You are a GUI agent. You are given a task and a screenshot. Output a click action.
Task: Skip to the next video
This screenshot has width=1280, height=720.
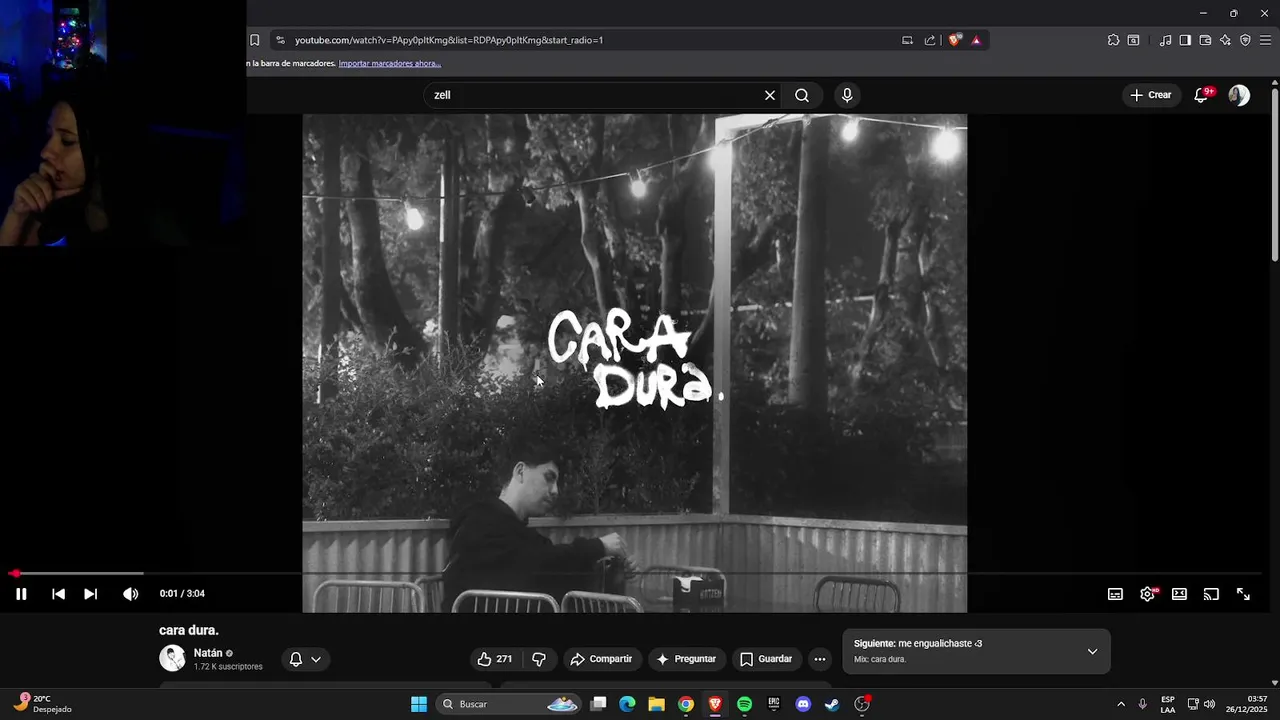coord(90,594)
